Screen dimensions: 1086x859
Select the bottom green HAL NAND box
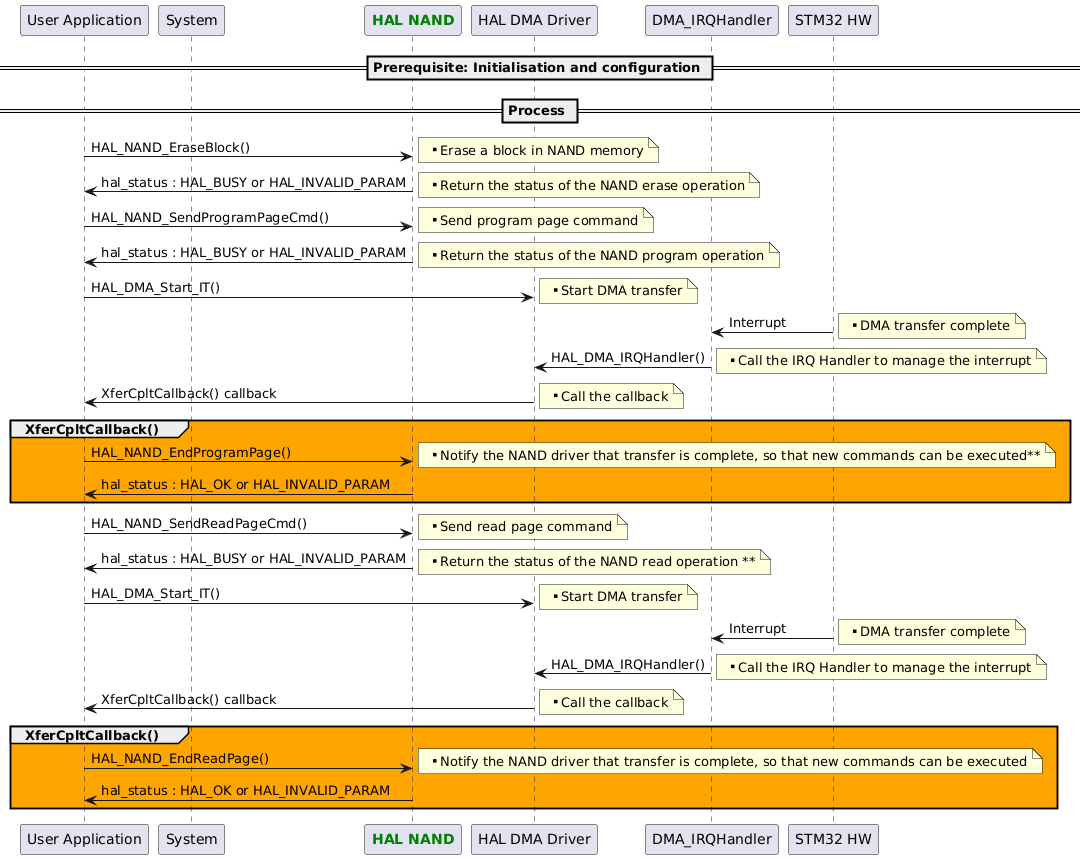pyautogui.click(x=413, y=839)
